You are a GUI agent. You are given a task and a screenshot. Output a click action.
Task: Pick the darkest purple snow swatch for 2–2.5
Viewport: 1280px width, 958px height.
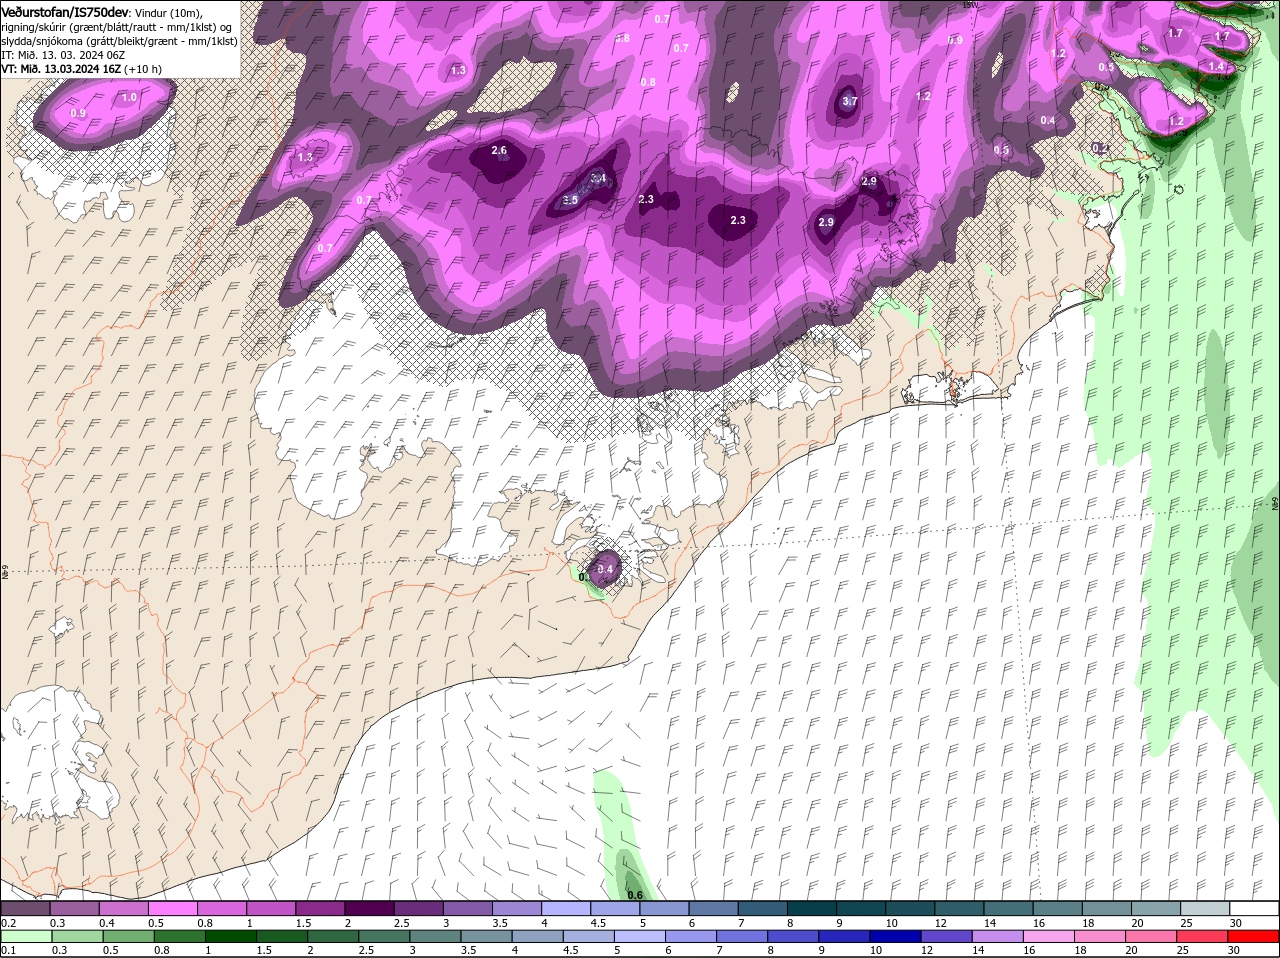[370, 909]
